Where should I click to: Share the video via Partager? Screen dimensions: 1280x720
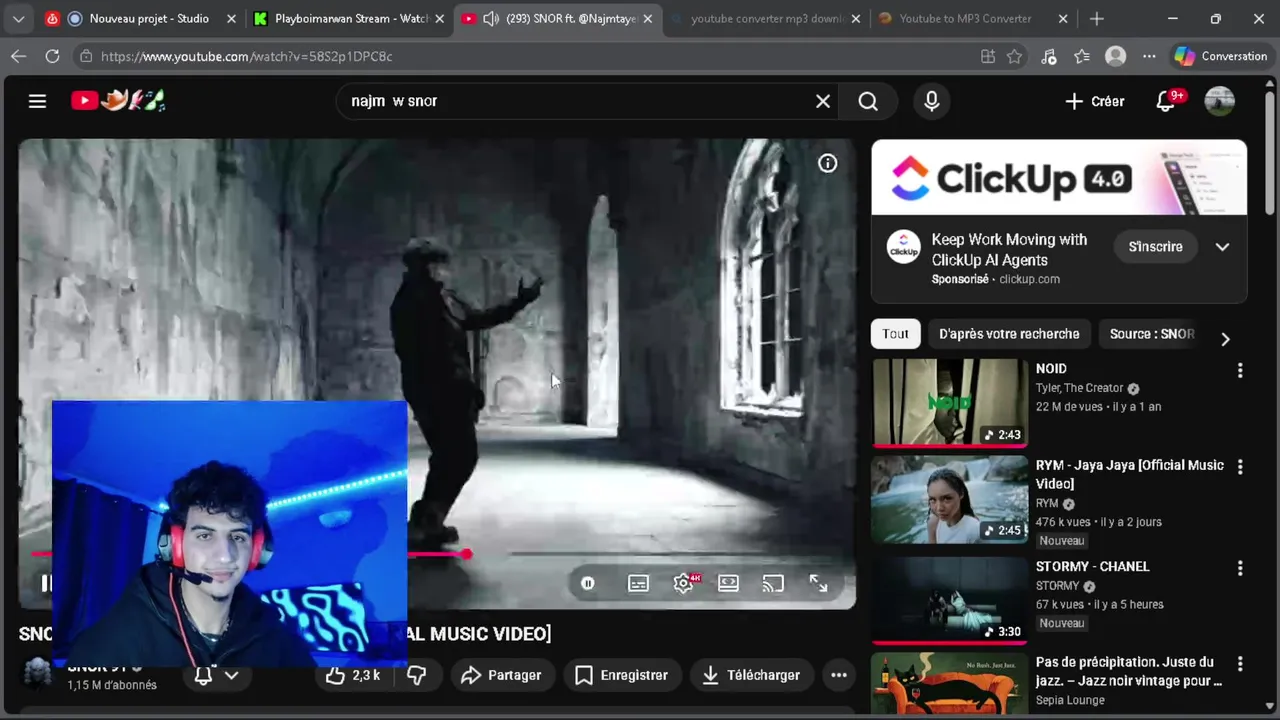click(x=501, y=675)
